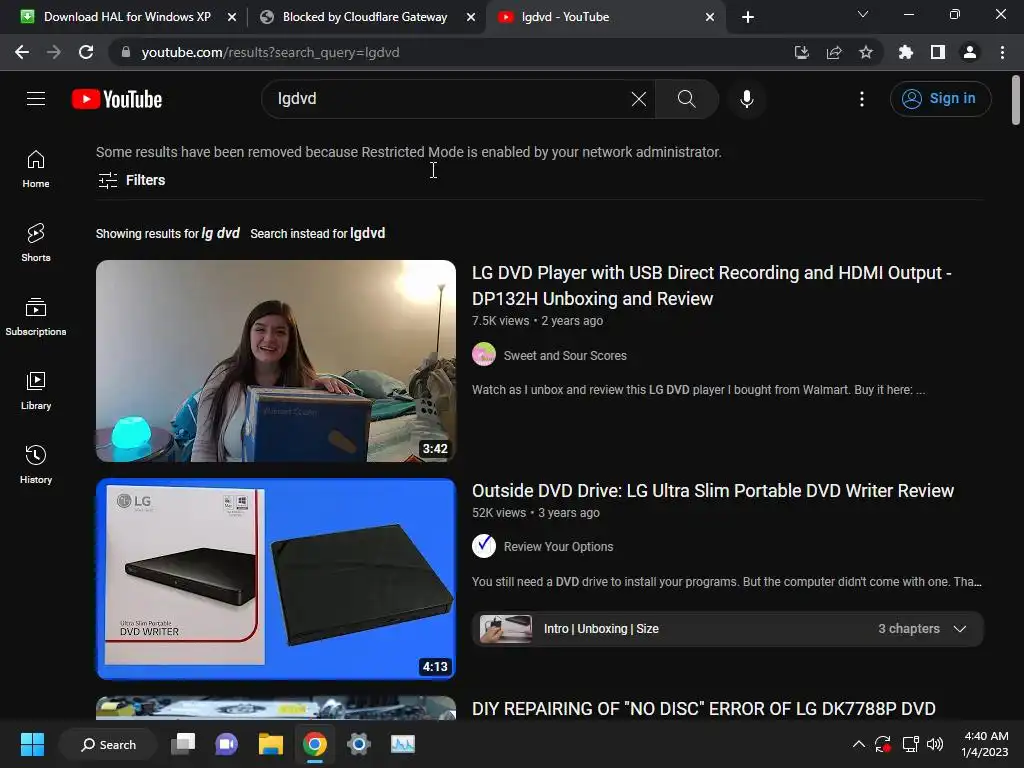Open Shorts in the sidebar
Image resolution: width=1024 pixels, height=768 pixels.
[36, 243]
